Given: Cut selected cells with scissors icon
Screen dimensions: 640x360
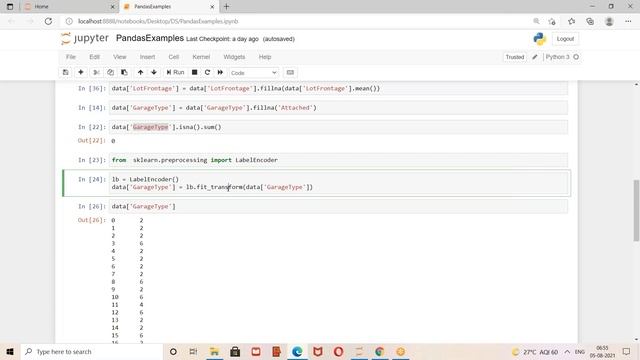Looking at the screenshot, I should pyautogui.click(x=96, y=72).
